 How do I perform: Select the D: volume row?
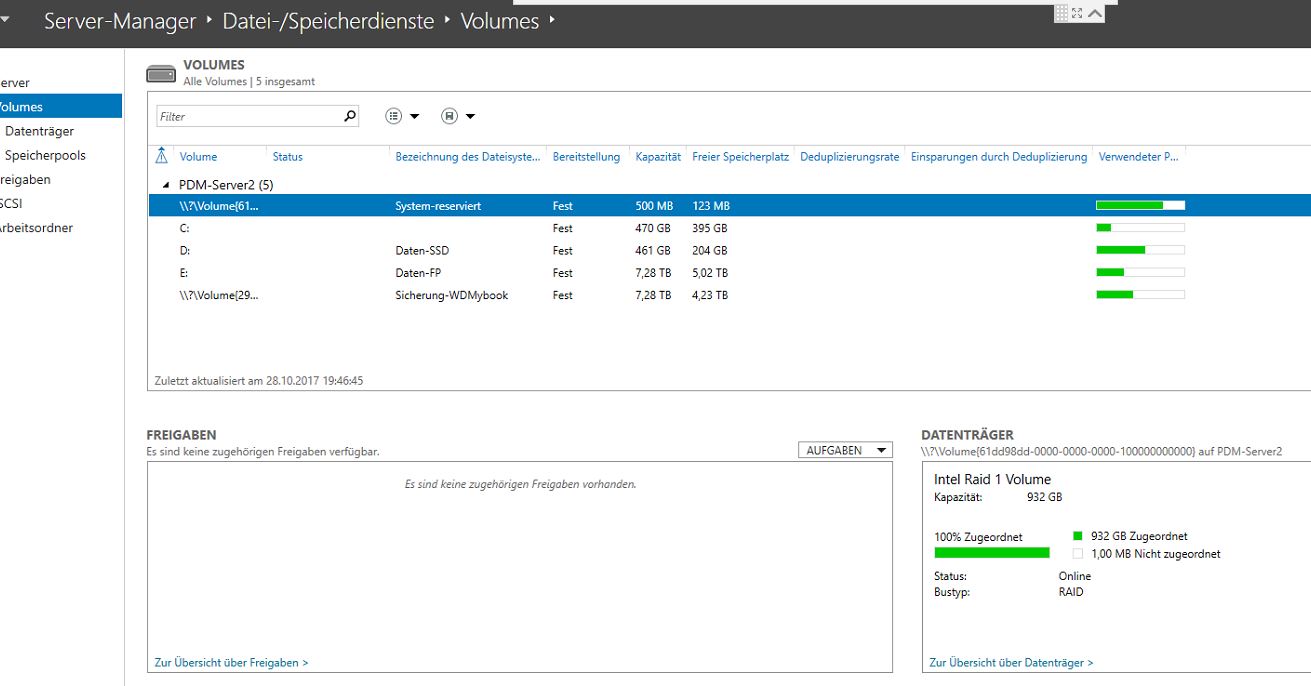[729, 250]
